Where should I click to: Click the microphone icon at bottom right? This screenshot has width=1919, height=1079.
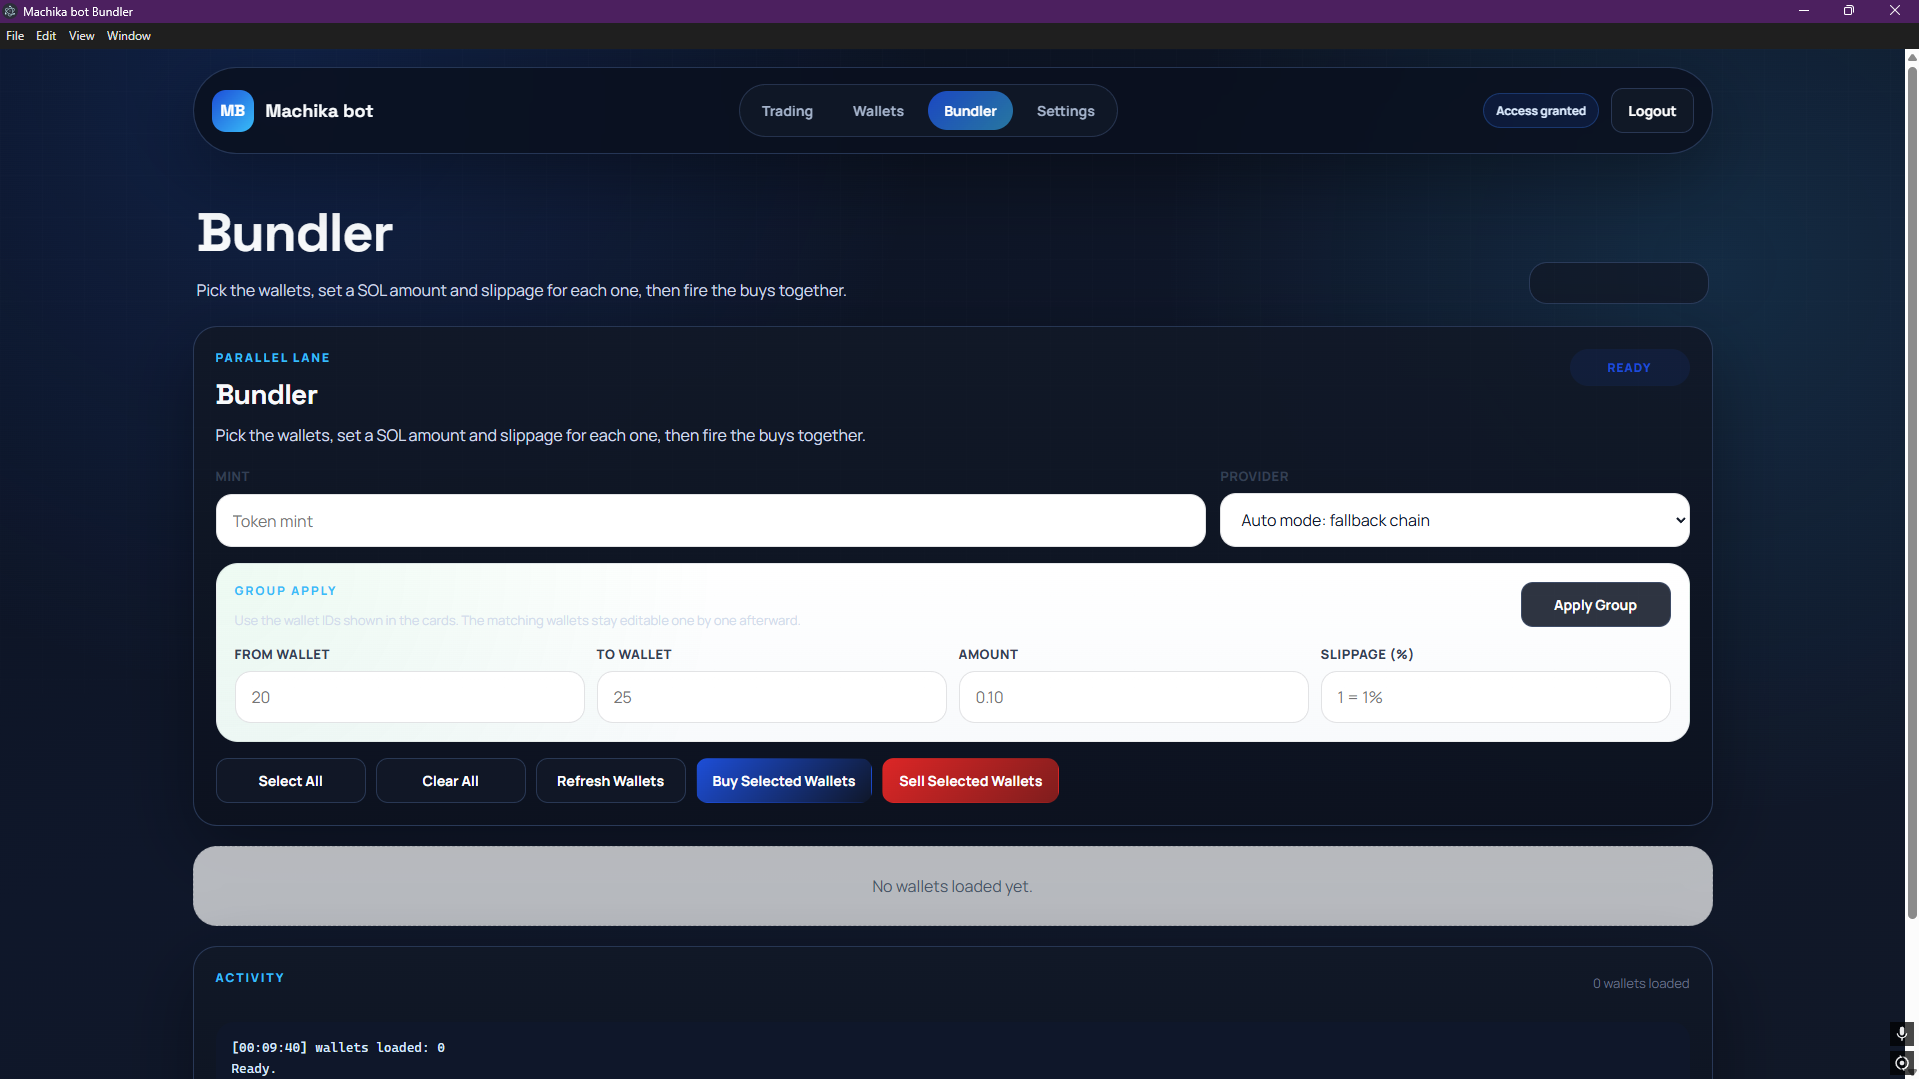pos(1902,1033)
